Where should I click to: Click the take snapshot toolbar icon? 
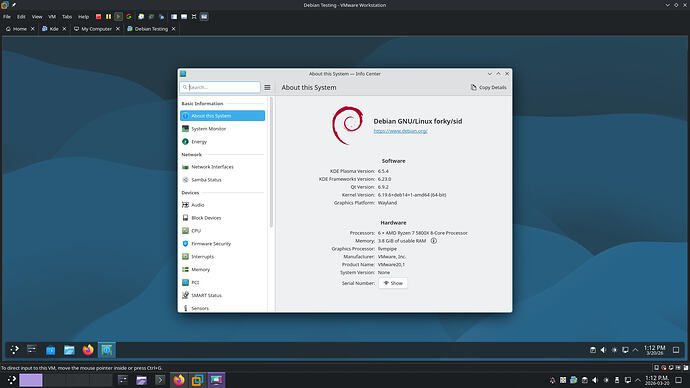pos(141,17)
